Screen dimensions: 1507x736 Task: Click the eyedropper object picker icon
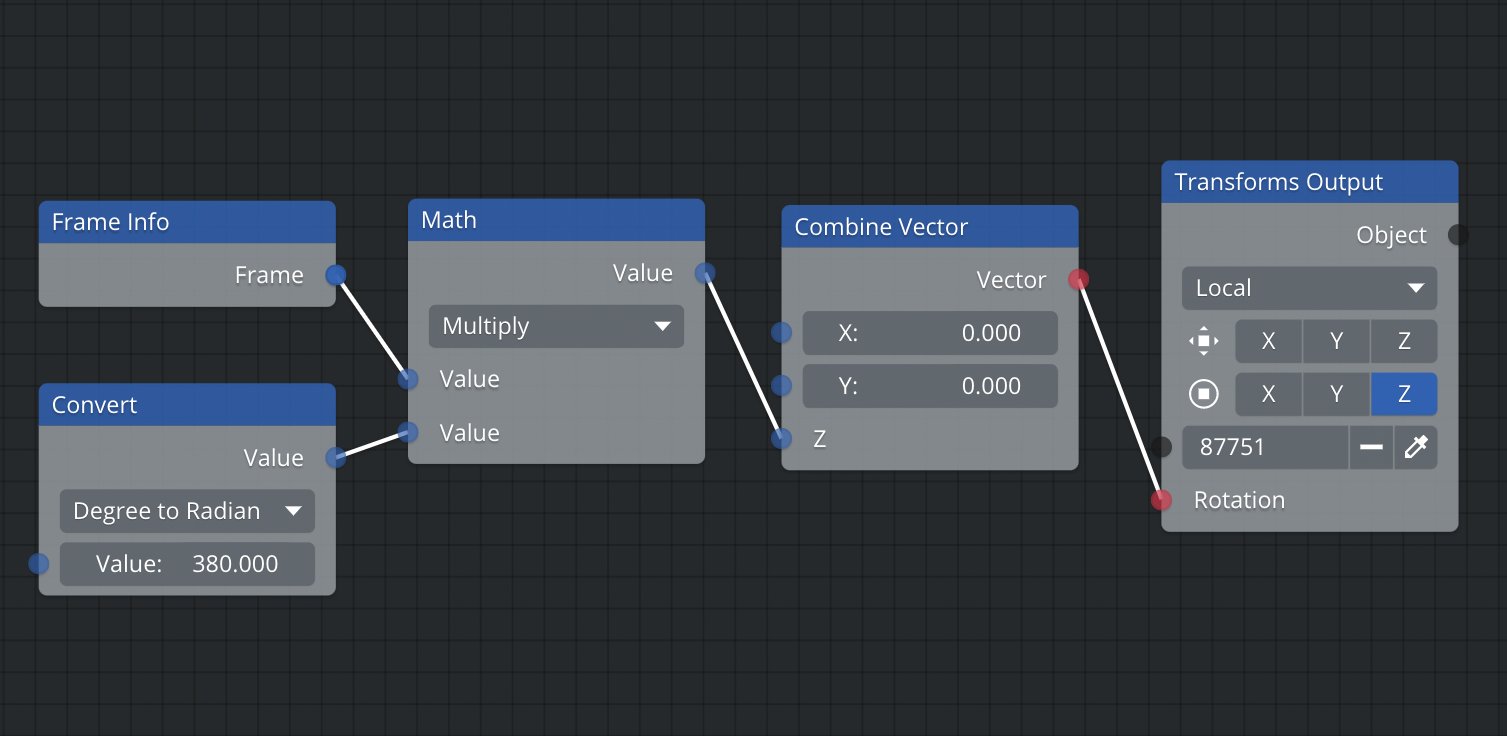1415,447
